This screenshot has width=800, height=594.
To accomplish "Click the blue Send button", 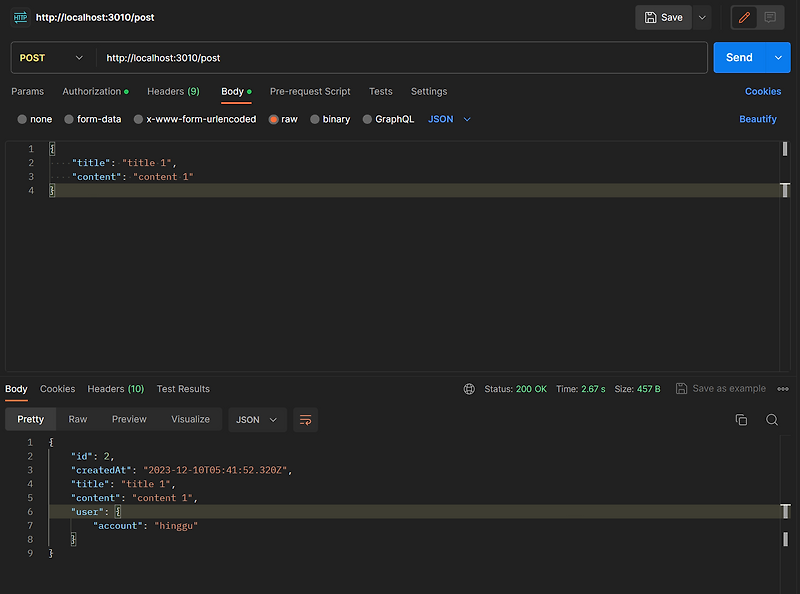I will pos(739,58).
